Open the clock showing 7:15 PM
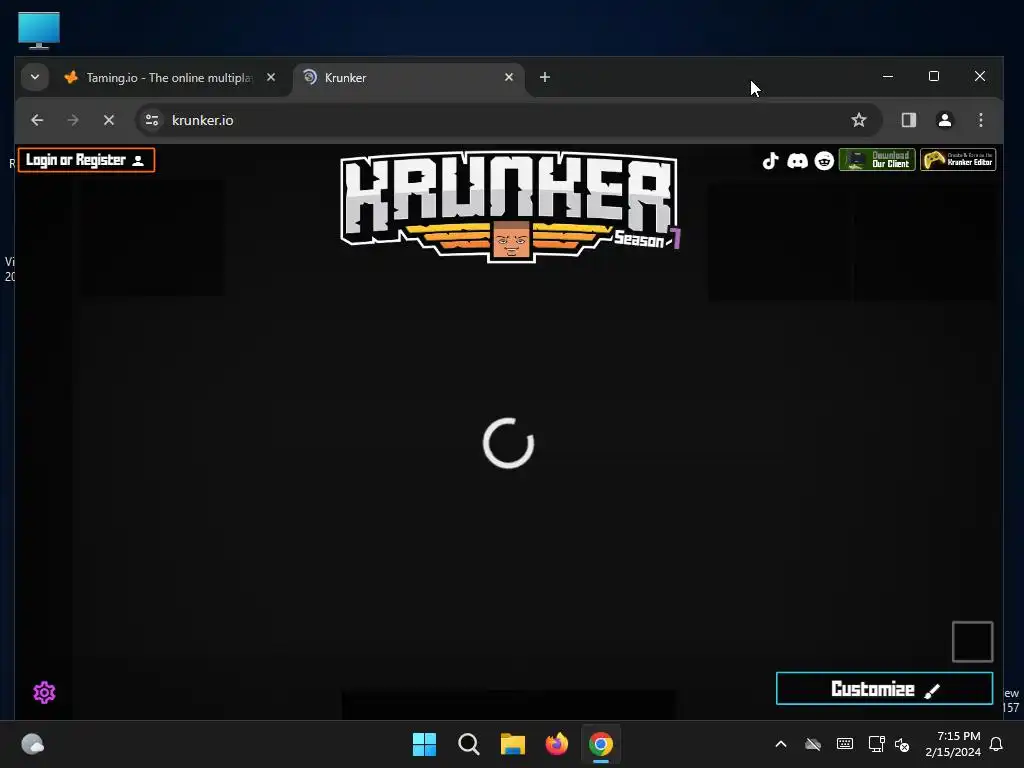 (x=953, y=744)
